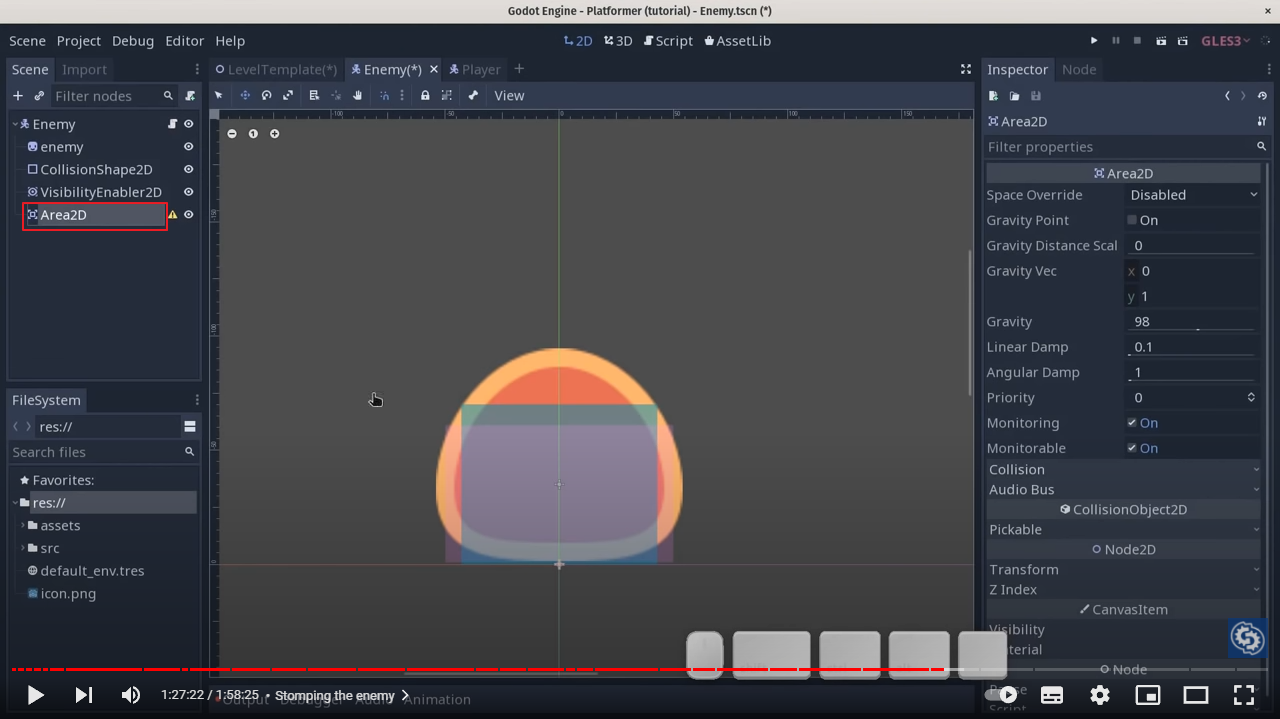This screenshot has height=719, width=1280.
Task: Switch to the Script workspace
Action: (x=668, y=41)
